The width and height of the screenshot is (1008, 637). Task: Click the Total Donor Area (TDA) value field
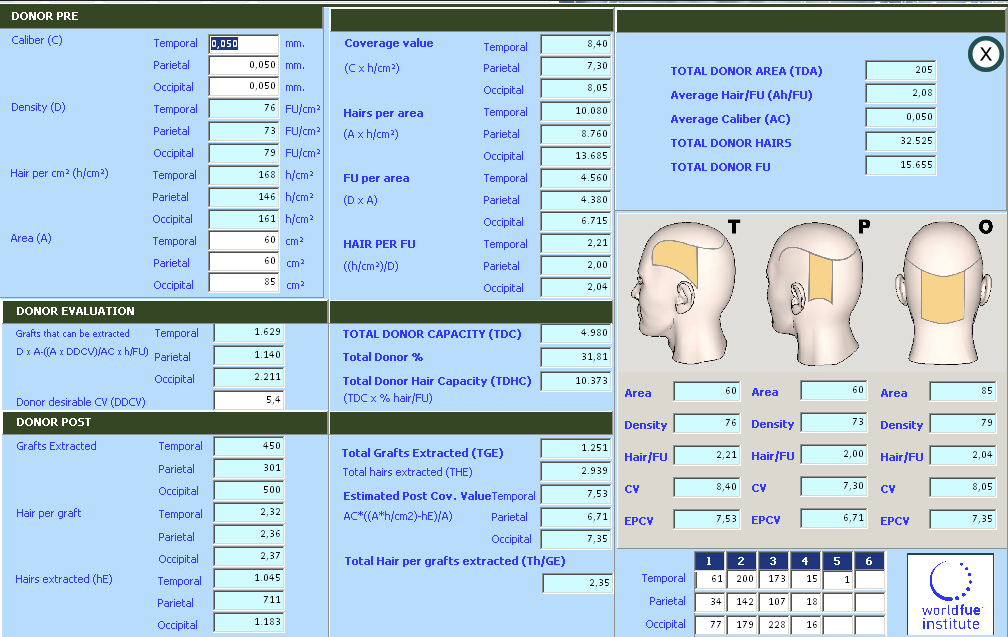[x=900, y=70]
